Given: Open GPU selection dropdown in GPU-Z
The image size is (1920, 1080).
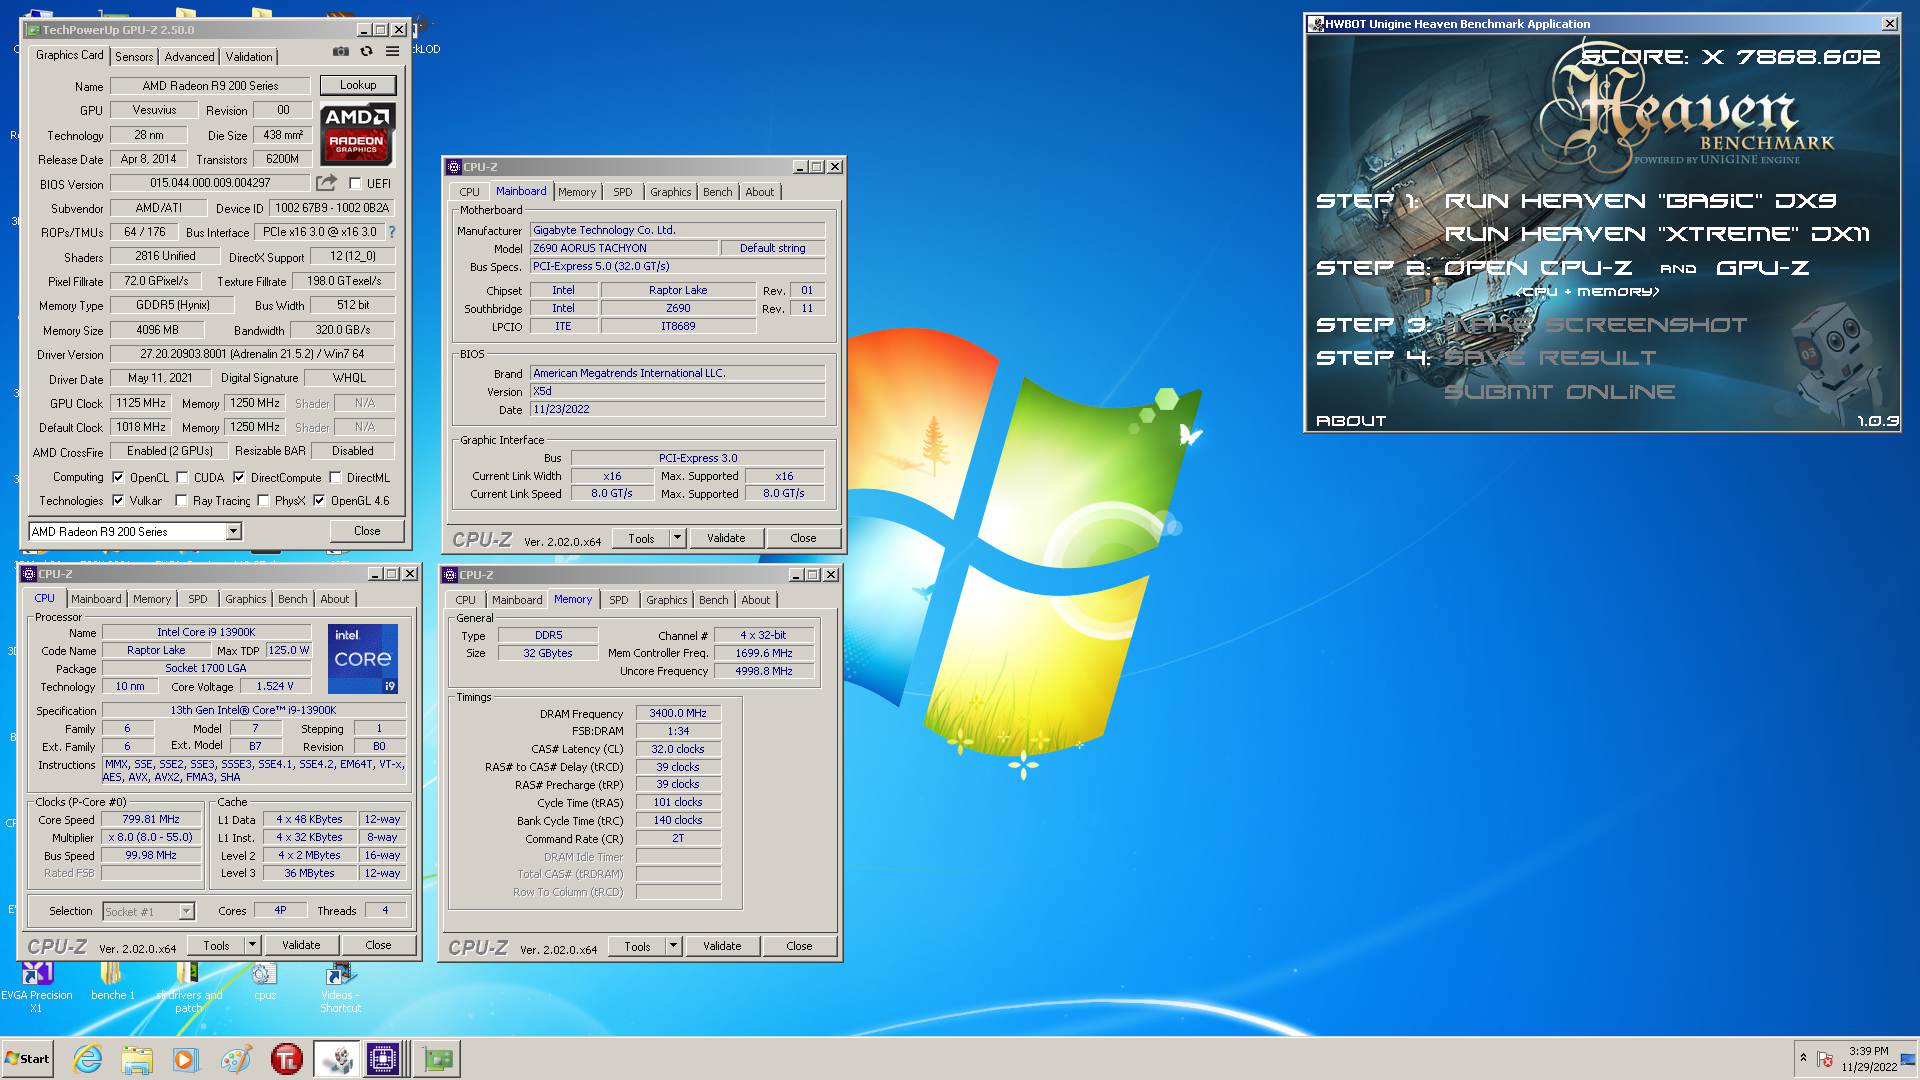Looking at the screenshot, I should click(233, 531).
